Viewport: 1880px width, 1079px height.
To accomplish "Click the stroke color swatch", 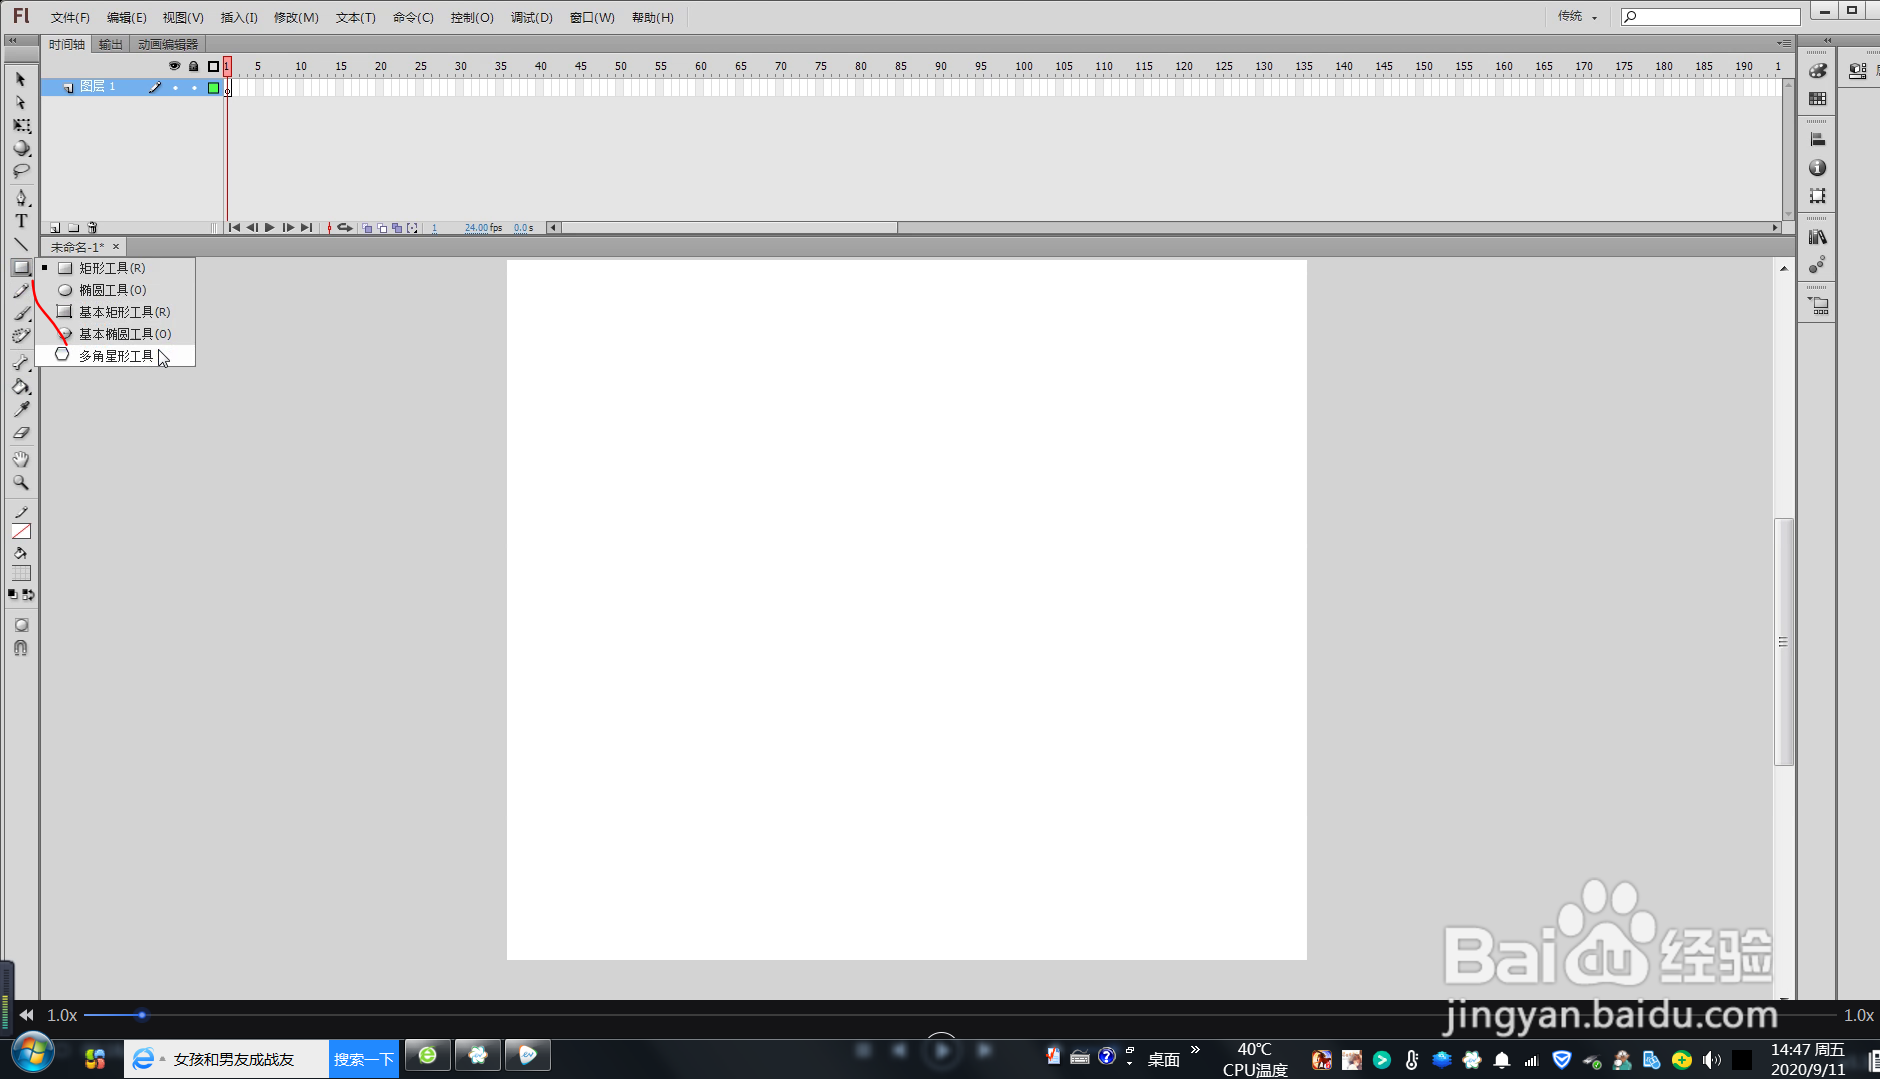I will [21, 531].
